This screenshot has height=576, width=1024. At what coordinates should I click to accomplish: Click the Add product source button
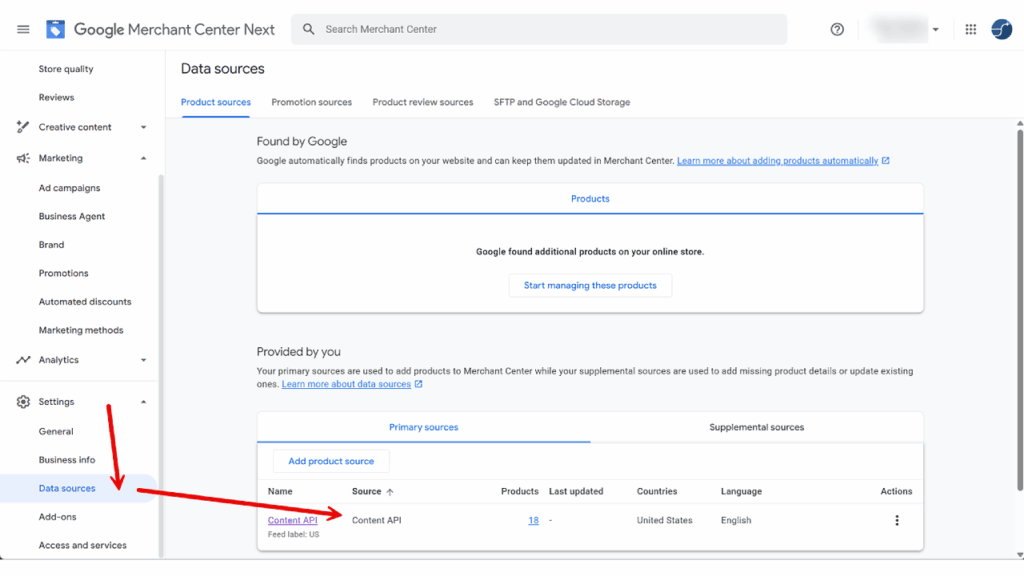[331, 461]
